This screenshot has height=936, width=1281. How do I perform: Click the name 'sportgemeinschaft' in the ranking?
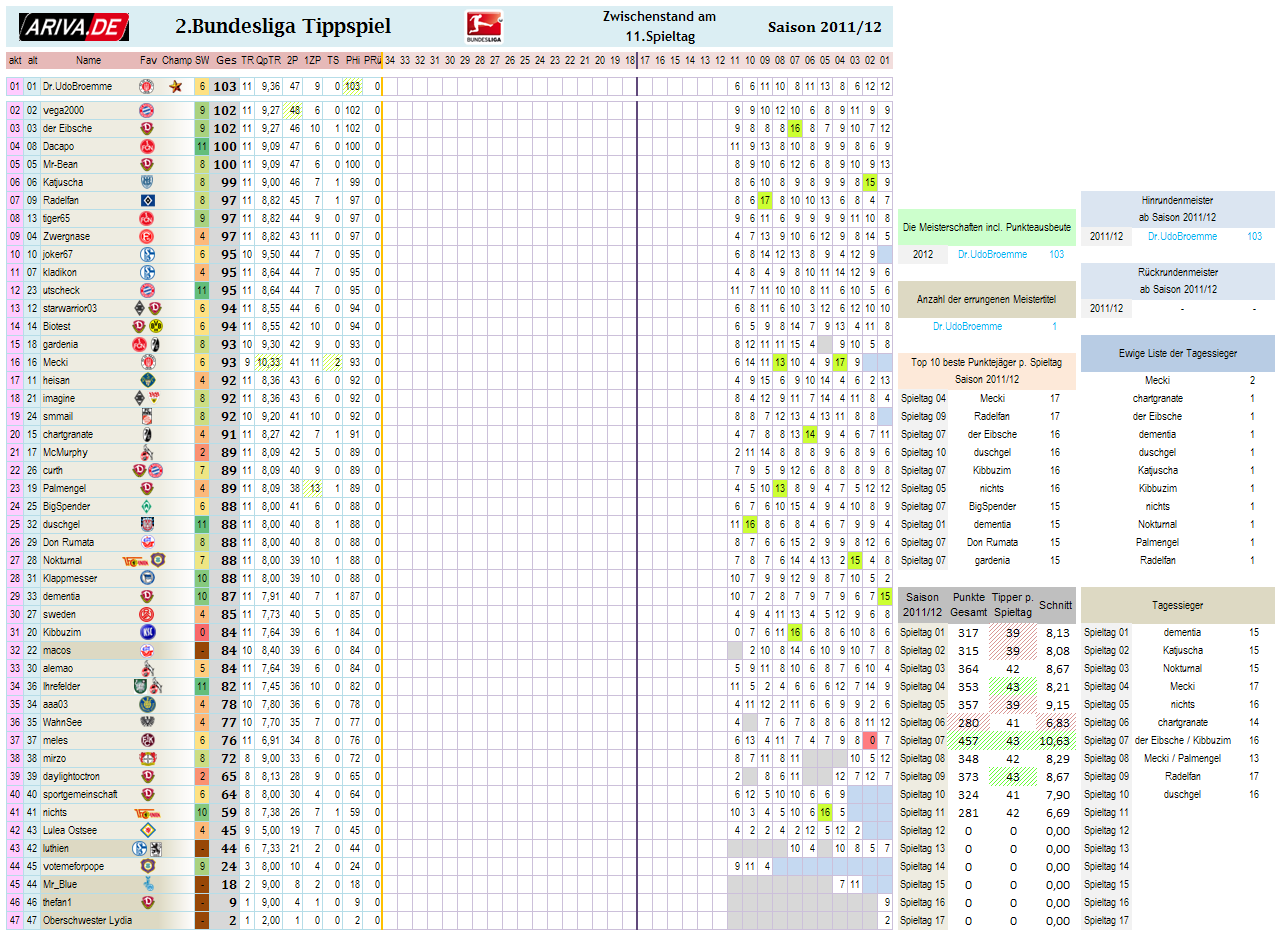point(80,794)
